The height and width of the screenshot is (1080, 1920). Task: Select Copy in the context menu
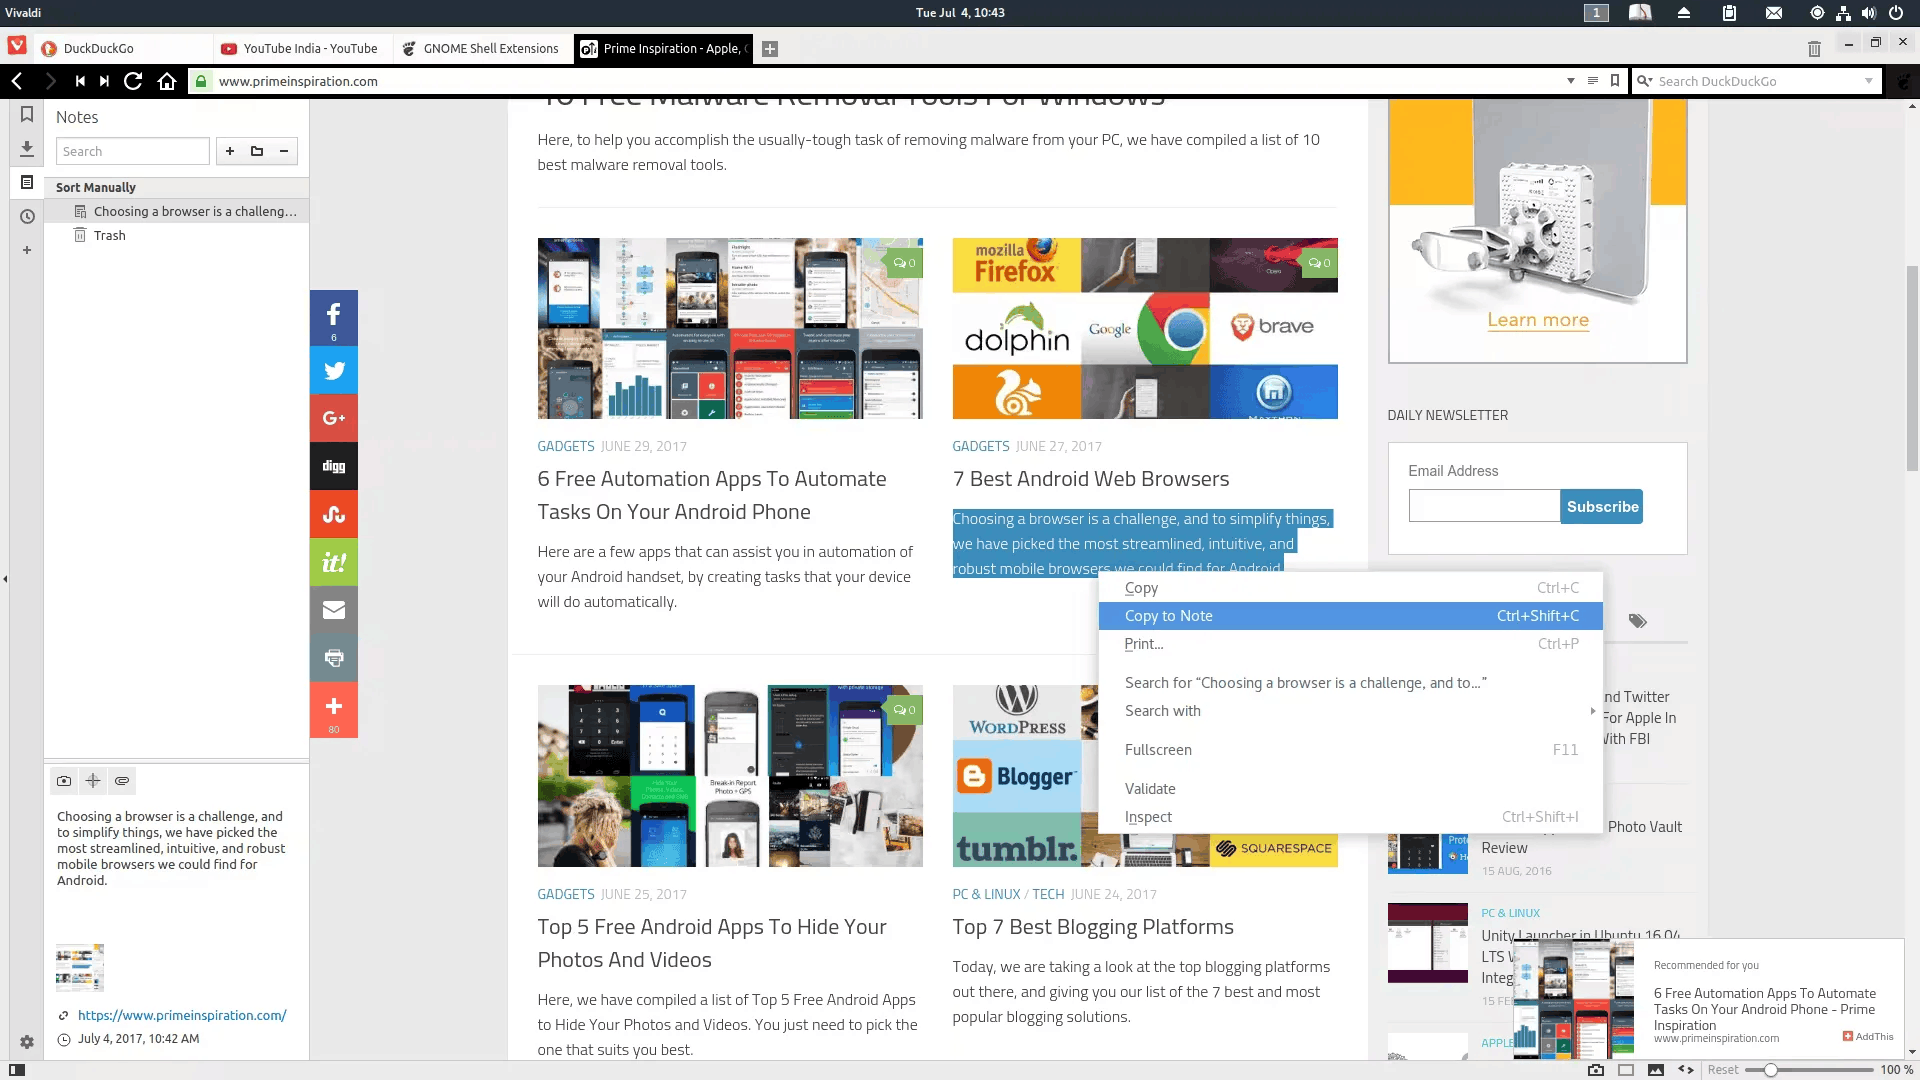[x=1350, y=588]
